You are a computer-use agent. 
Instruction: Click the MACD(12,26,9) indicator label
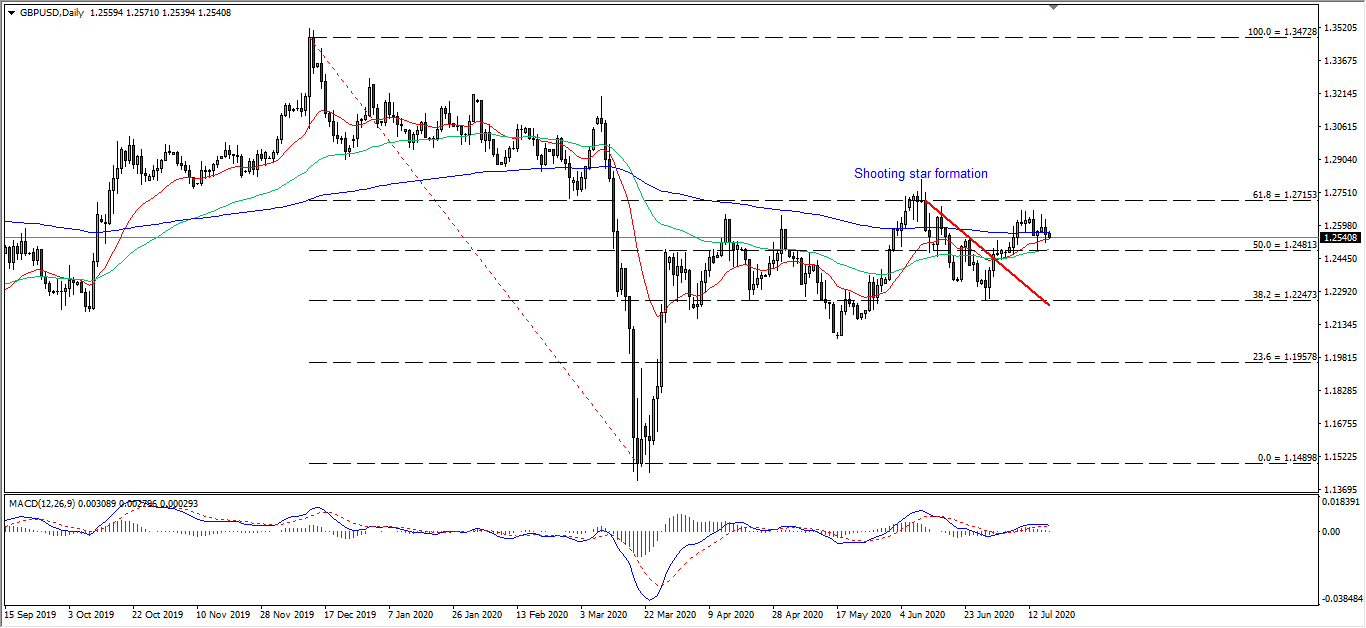[x=42, y=504]
